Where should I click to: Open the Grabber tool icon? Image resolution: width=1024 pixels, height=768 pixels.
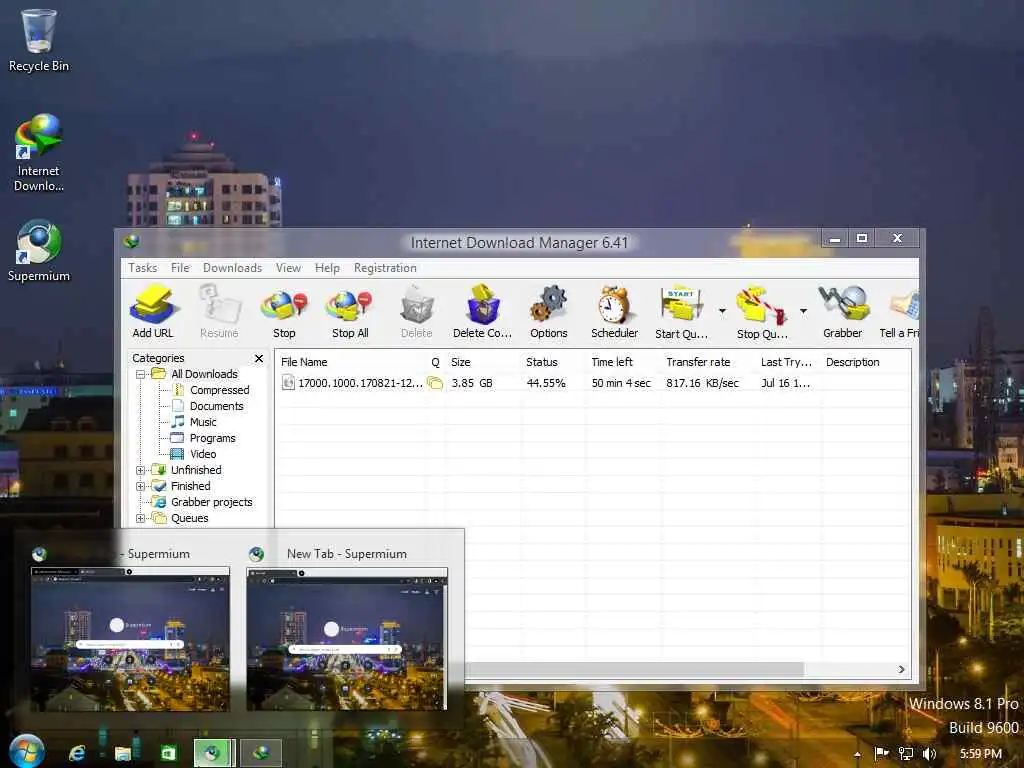point(842,312)
